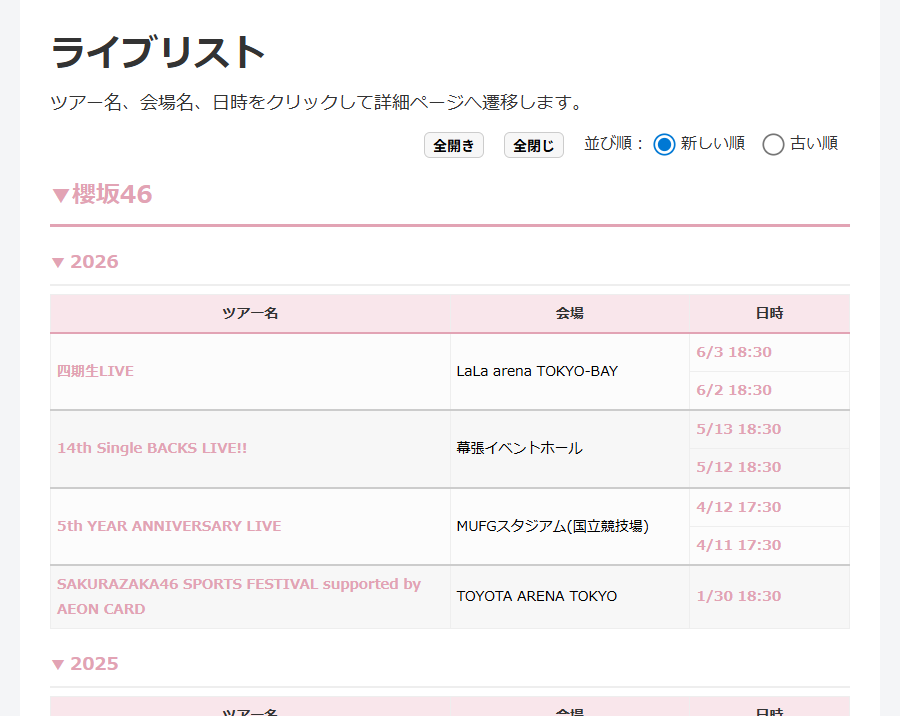Collapse the 2026 year section
Image resolution: width=900 pixels, height=716 pixels.
point(85,262)
